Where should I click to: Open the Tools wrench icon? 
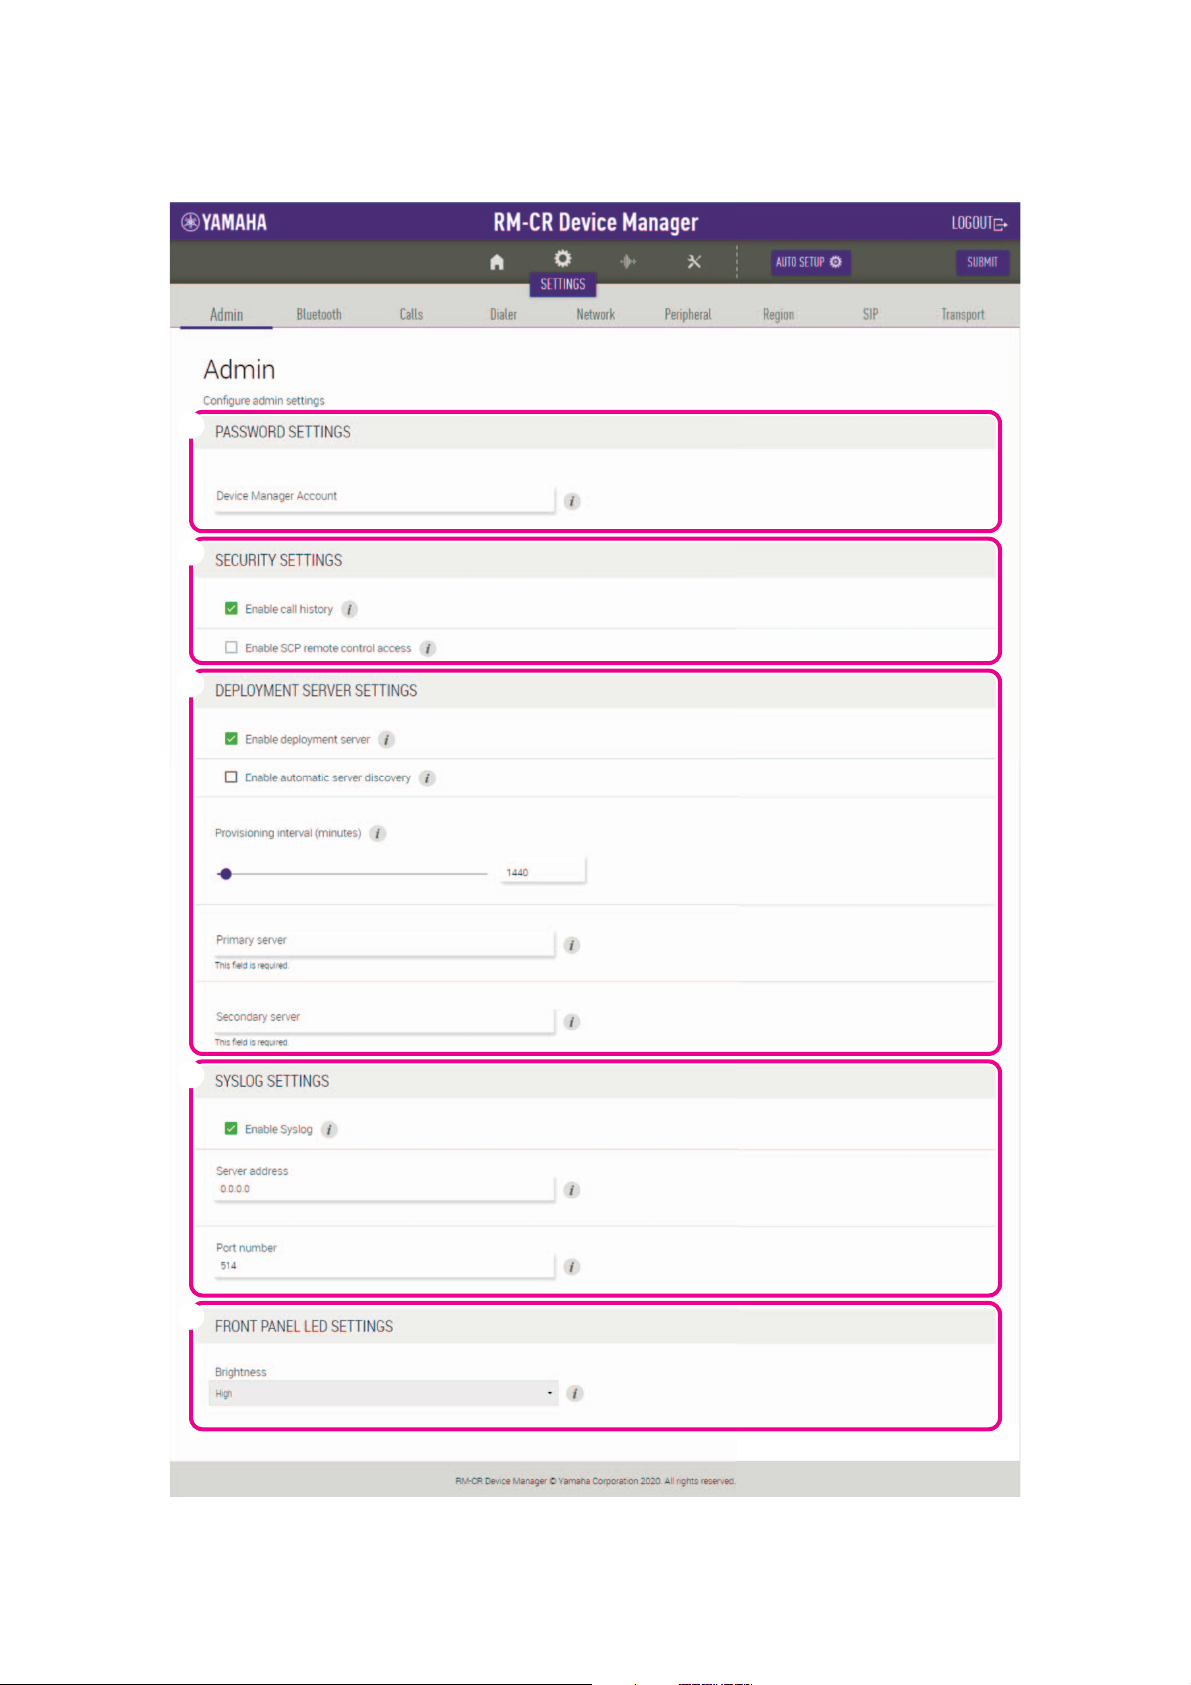(x=694, y=262)
